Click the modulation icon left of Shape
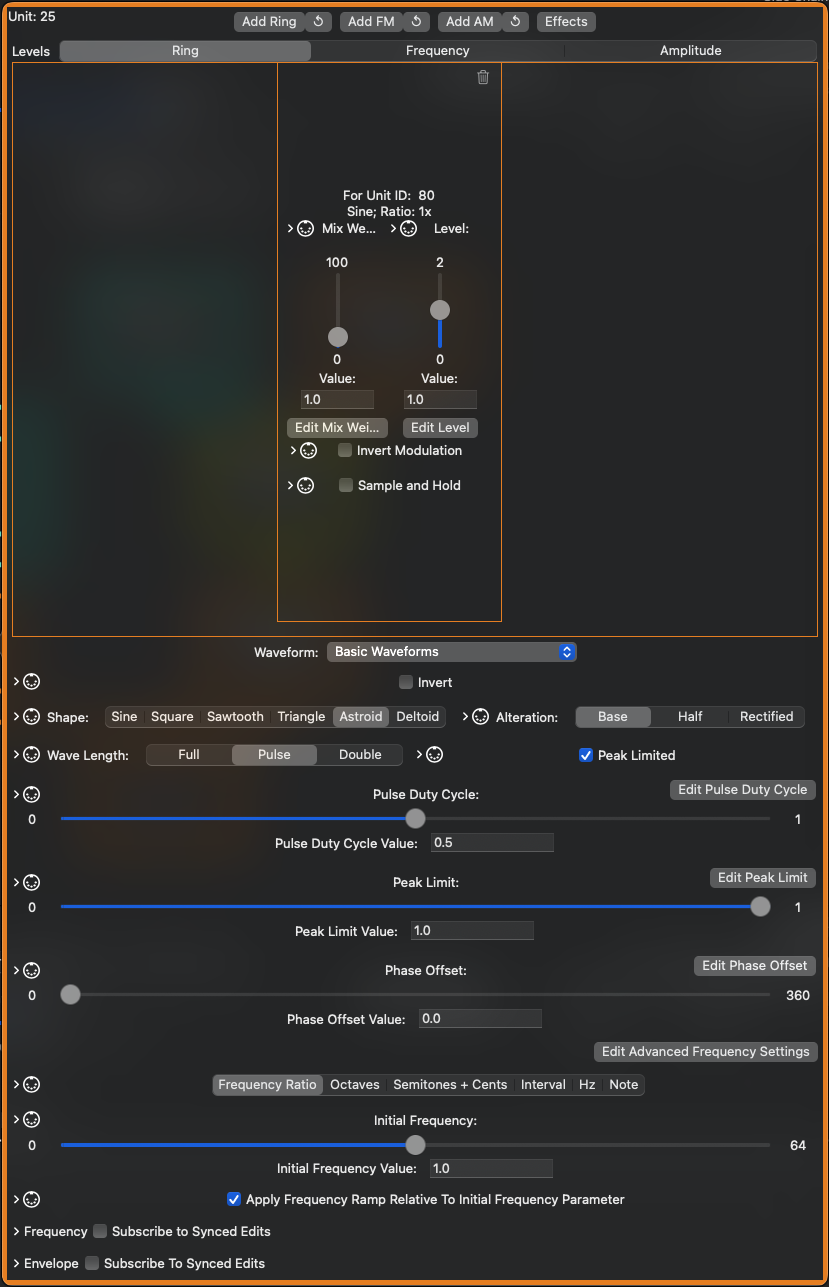Screen dimensions: 829x1287 [31, 717]
